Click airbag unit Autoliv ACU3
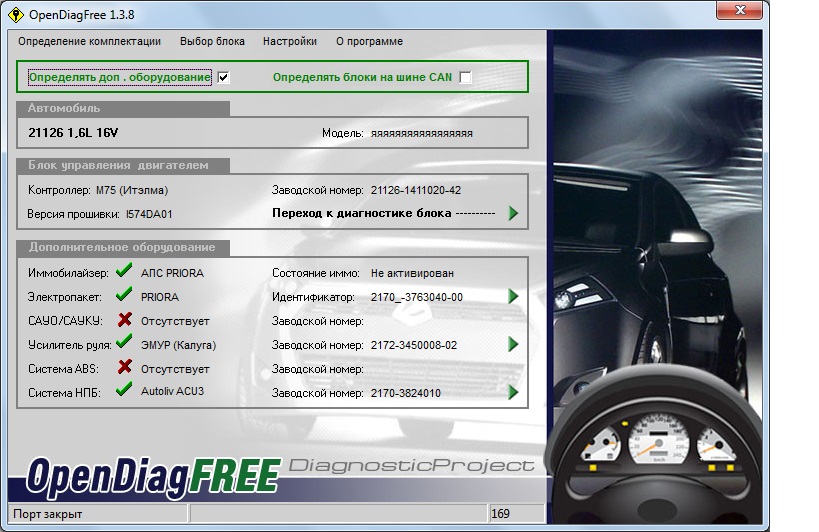This screenshot has width=819, height=532. [x=172, y=391]
